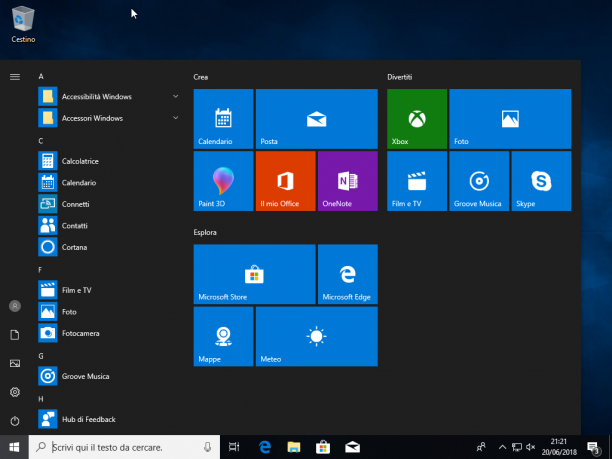This screenshot has height=459, width=612.
Task: Launch the Paint 3D tile
Action: pyautogui.click(x=223, y=181)
